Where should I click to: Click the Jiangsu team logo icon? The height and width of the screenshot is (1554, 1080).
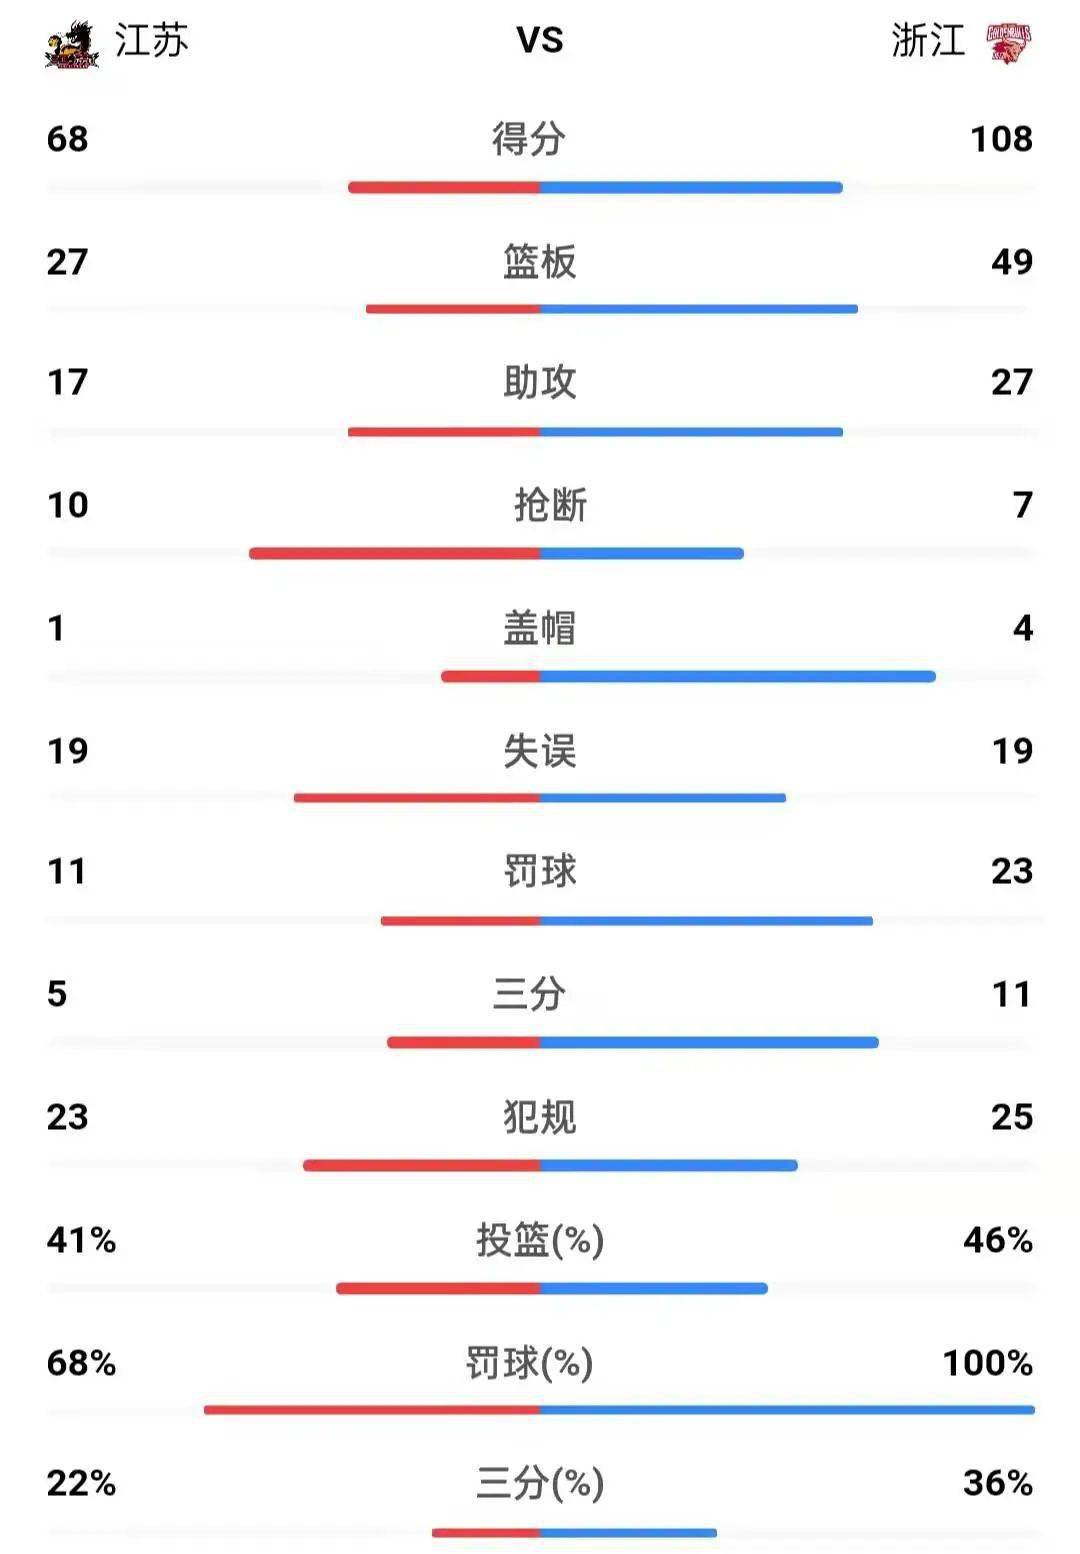pyautogui.click(x=72, y=45)
